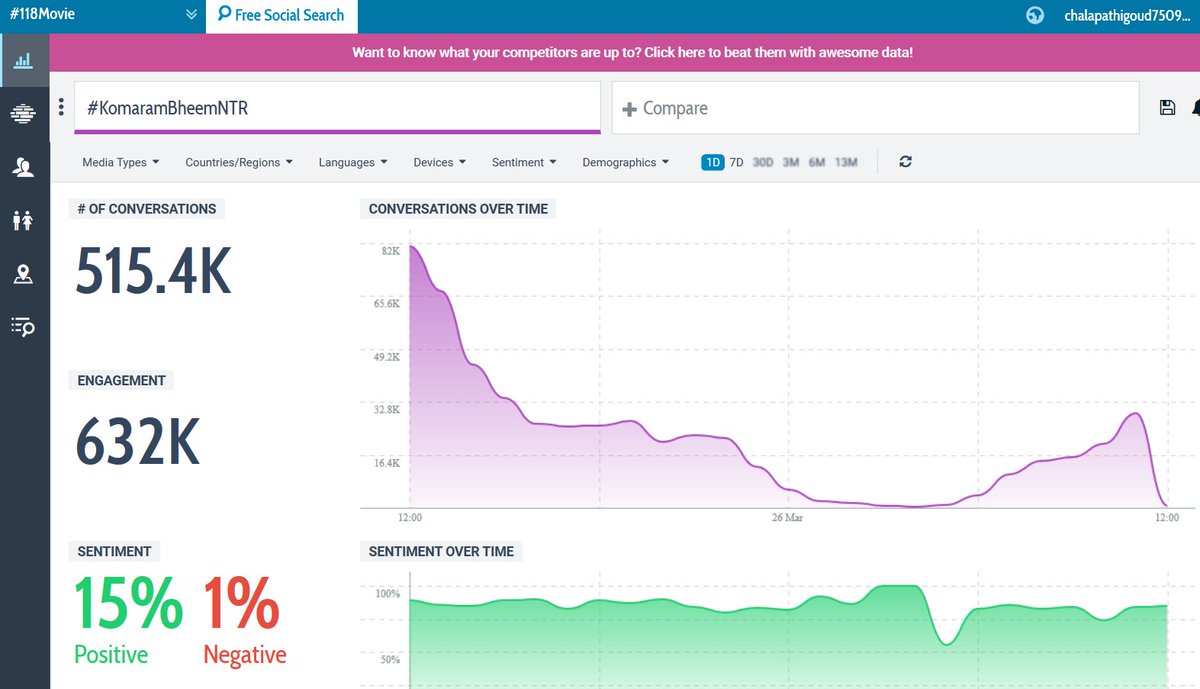Viewport: 1200px width, 689px height.
Task: Open the conversations stream sidebar icon
Action: [x=23, y=113]
